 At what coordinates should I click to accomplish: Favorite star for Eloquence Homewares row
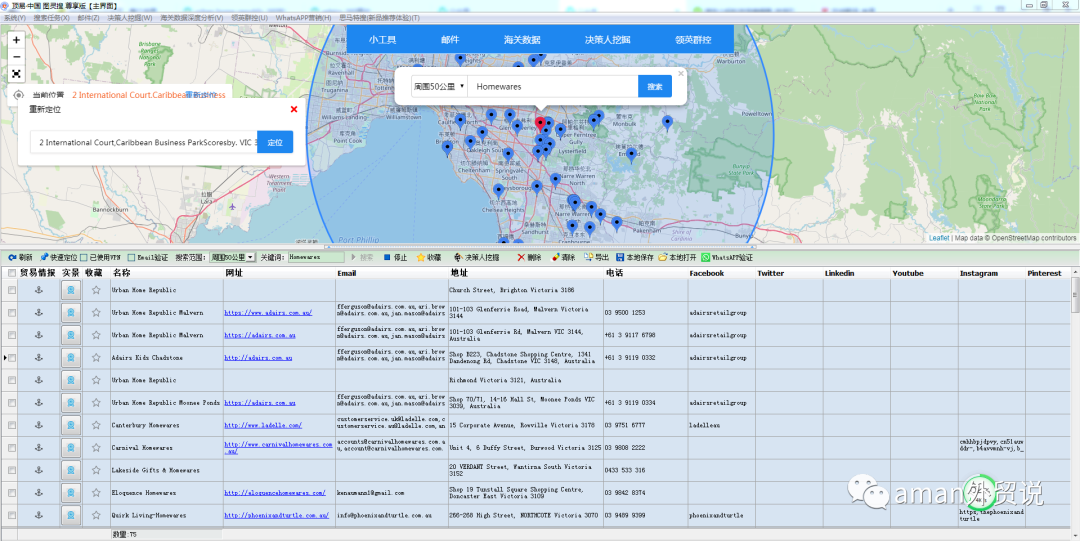[96, 493]
